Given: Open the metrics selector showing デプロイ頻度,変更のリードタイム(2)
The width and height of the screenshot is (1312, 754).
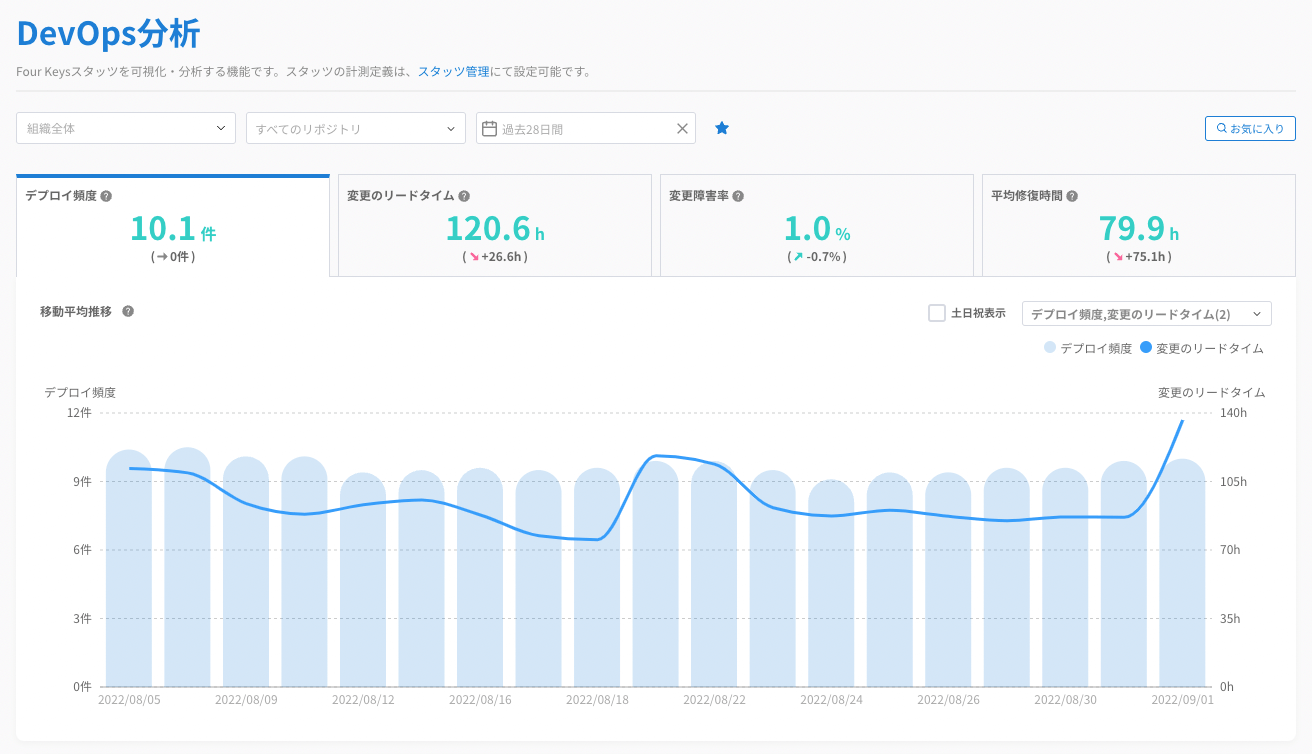Looking at the screenshot, I should point(1147,313).
